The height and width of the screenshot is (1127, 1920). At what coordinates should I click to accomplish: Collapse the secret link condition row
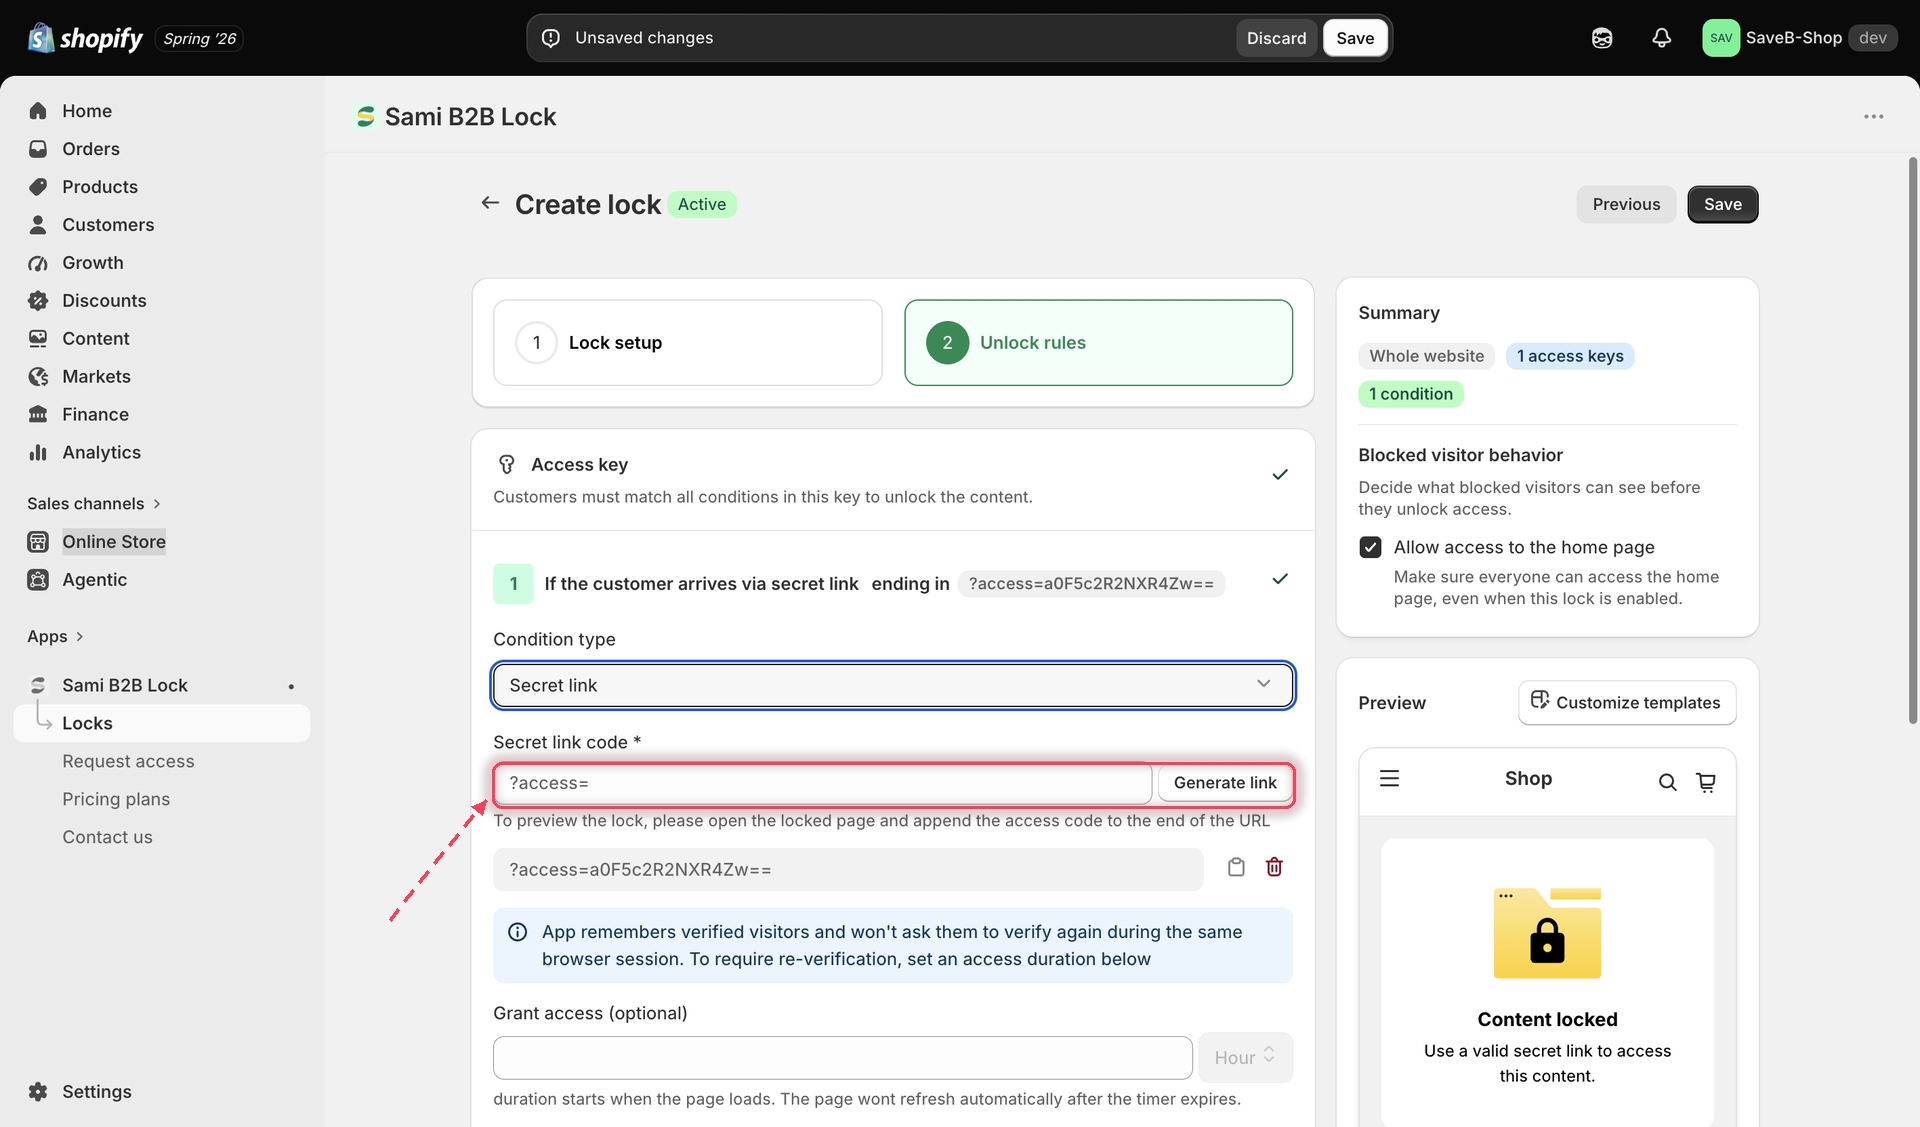tap(1279, 579)
